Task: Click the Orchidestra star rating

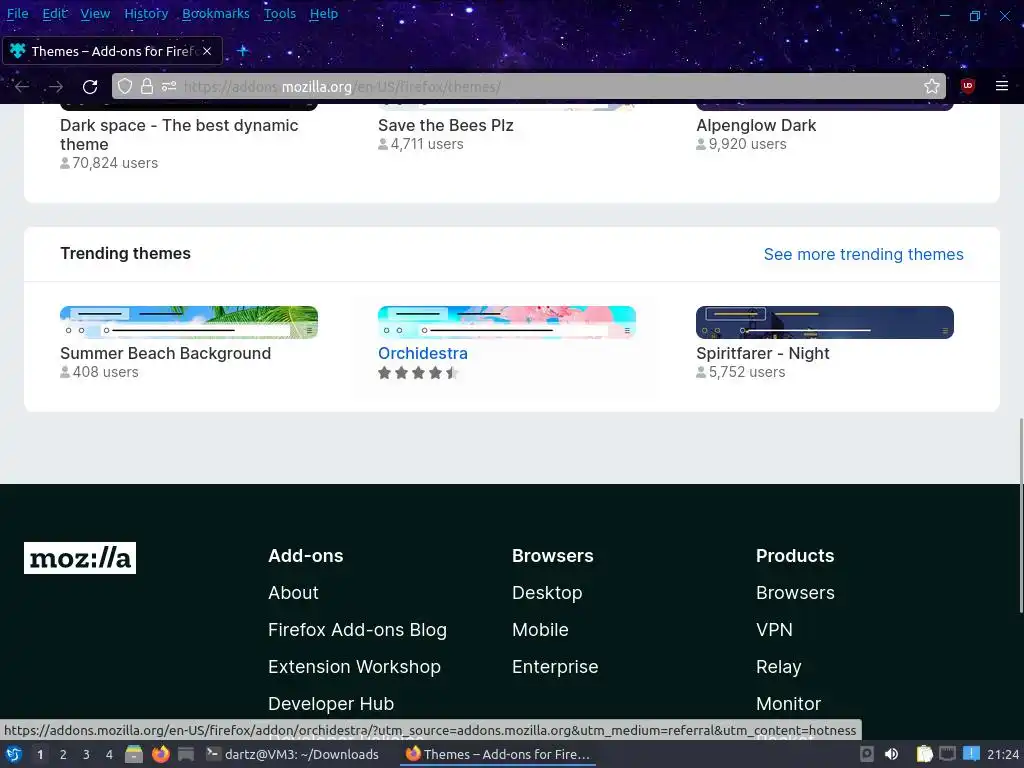Action: 419,373
